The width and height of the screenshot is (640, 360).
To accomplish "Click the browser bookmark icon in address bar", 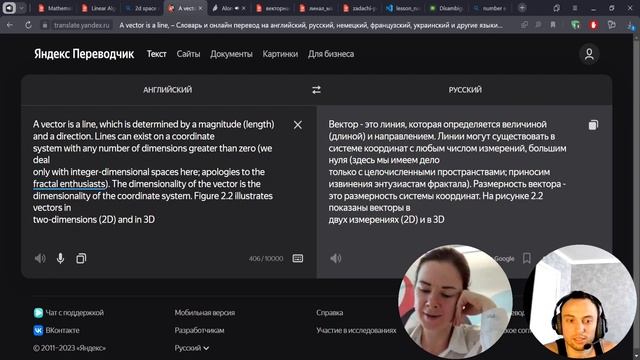I will 553,25.
